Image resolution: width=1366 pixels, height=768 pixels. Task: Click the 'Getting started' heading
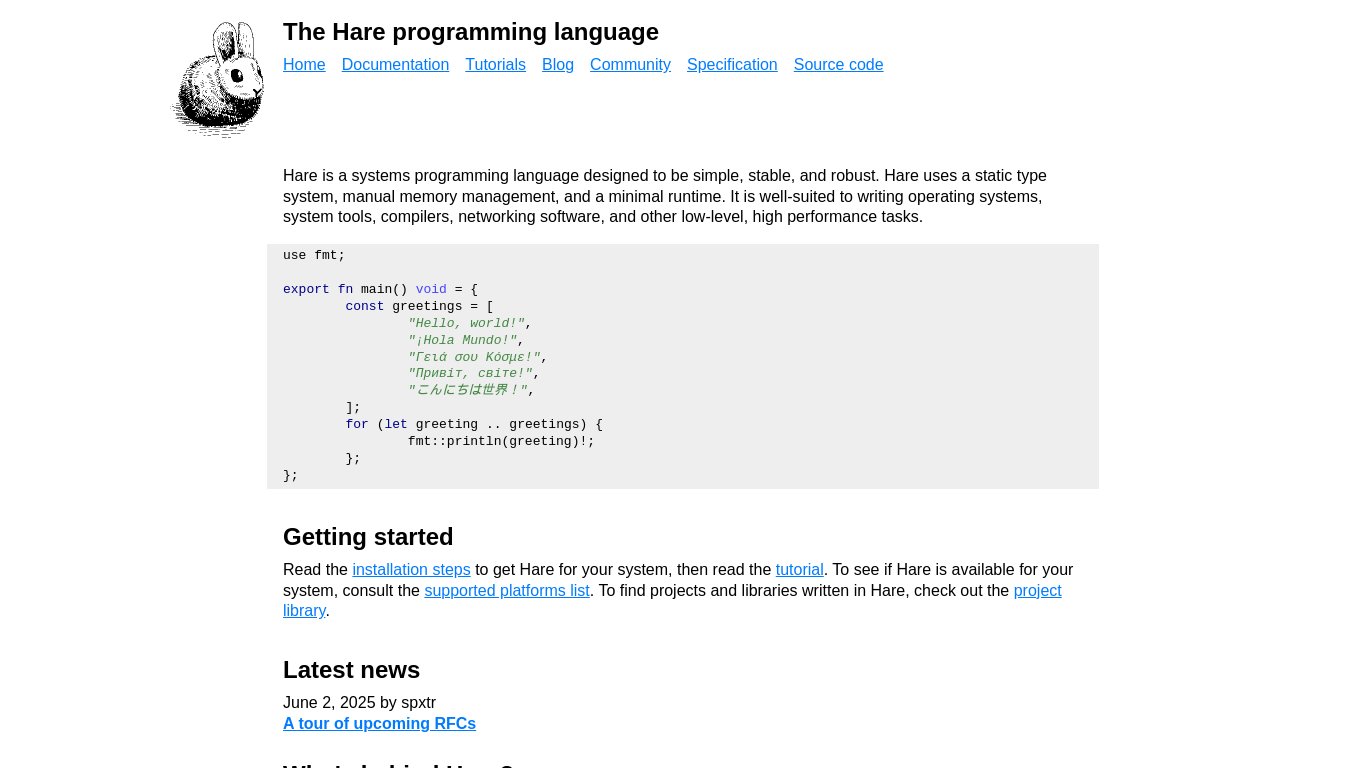coord(368,537)
